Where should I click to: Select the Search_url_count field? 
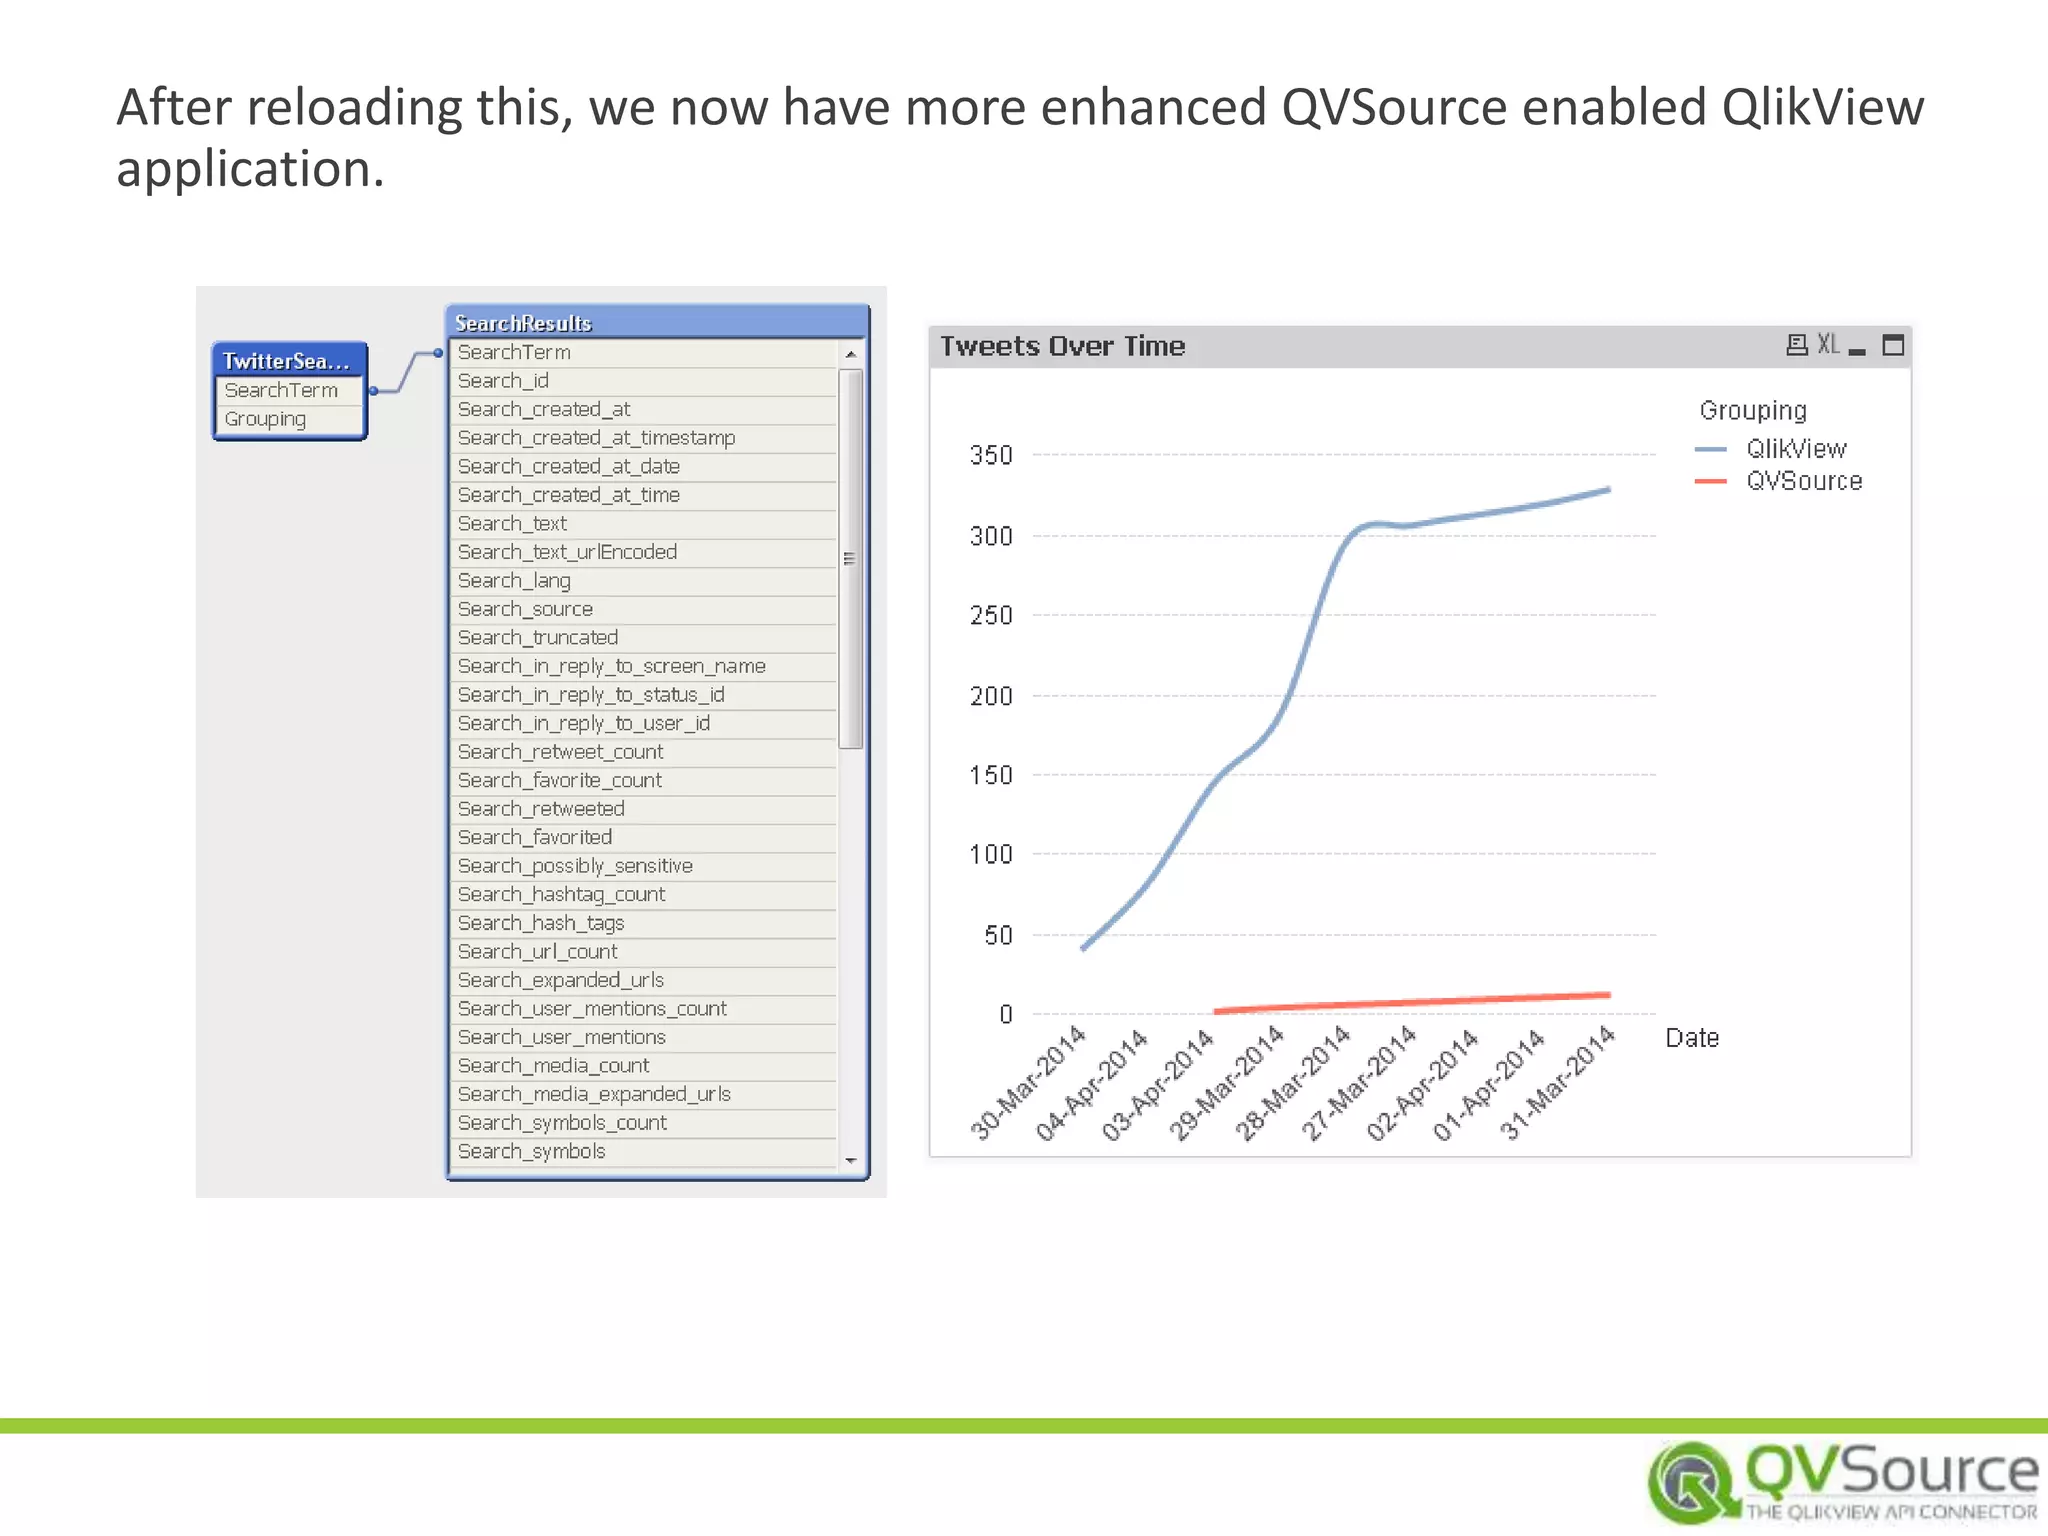click(x=643, y=951)
